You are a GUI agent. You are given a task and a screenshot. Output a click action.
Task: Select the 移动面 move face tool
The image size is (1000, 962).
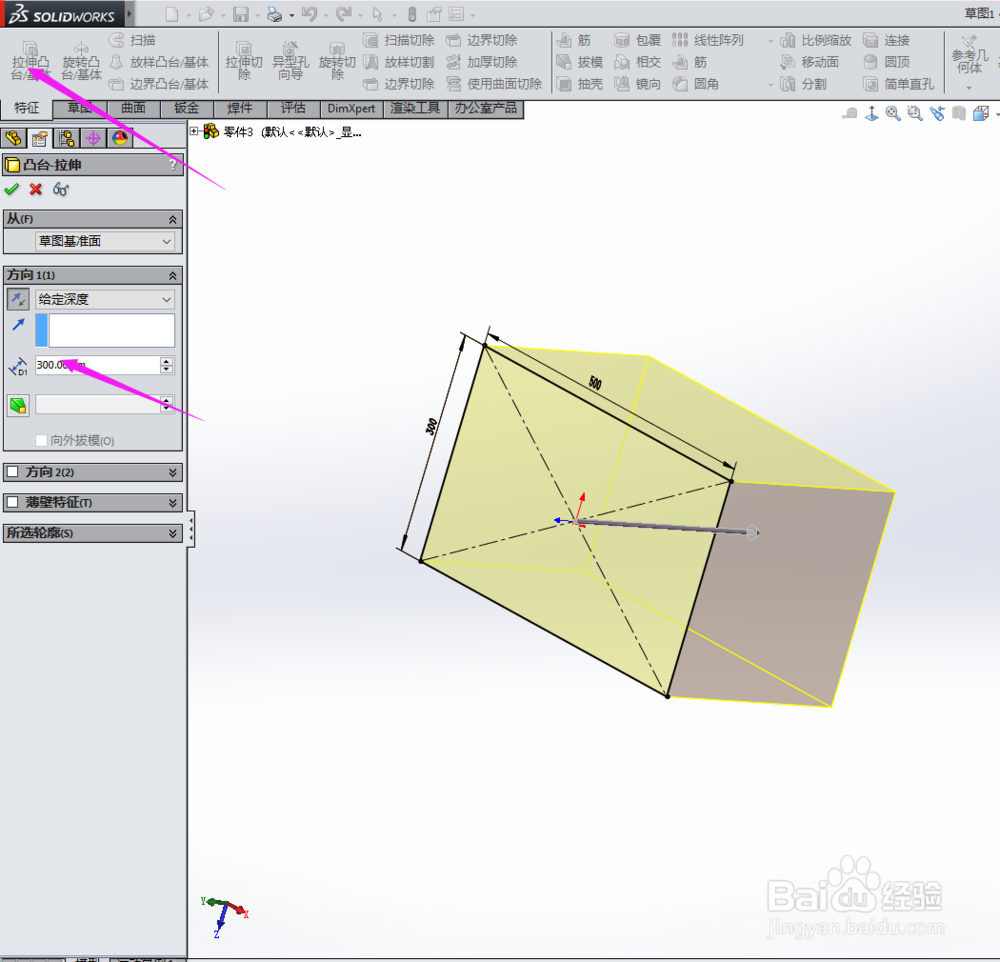[810, 62]
